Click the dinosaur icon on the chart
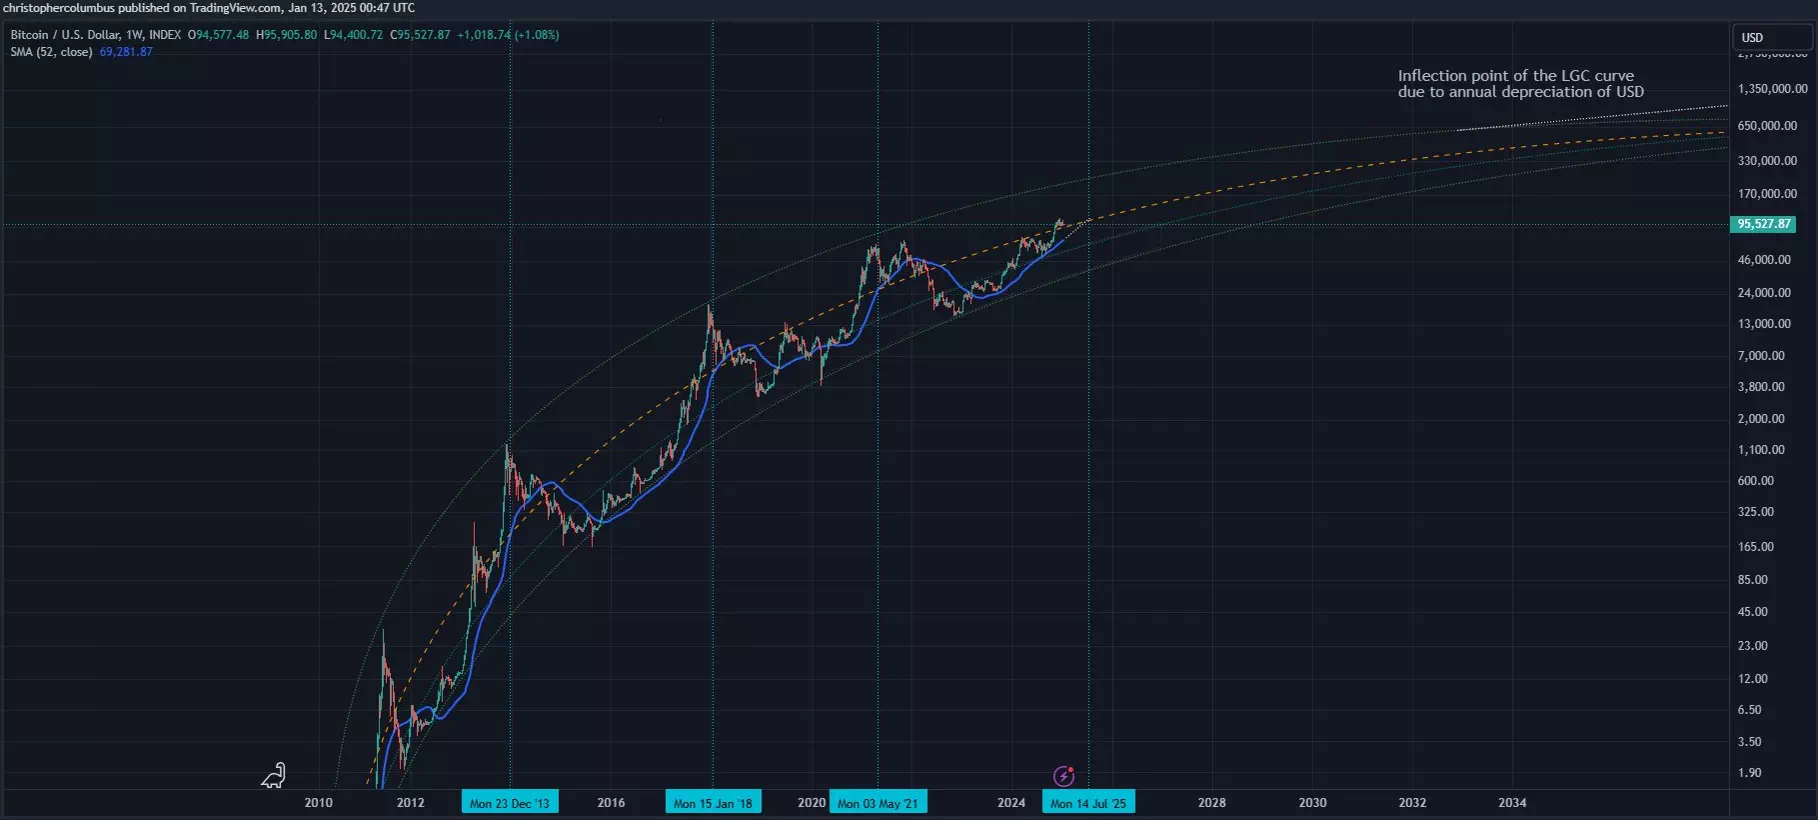The width and height of the screenshot is (1818, 820). click(x=274, y=775)
